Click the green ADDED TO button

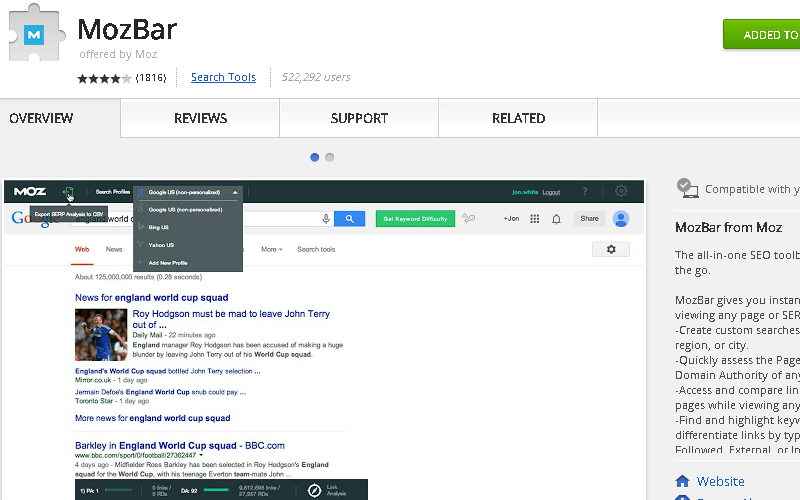[x=762, y=35]
